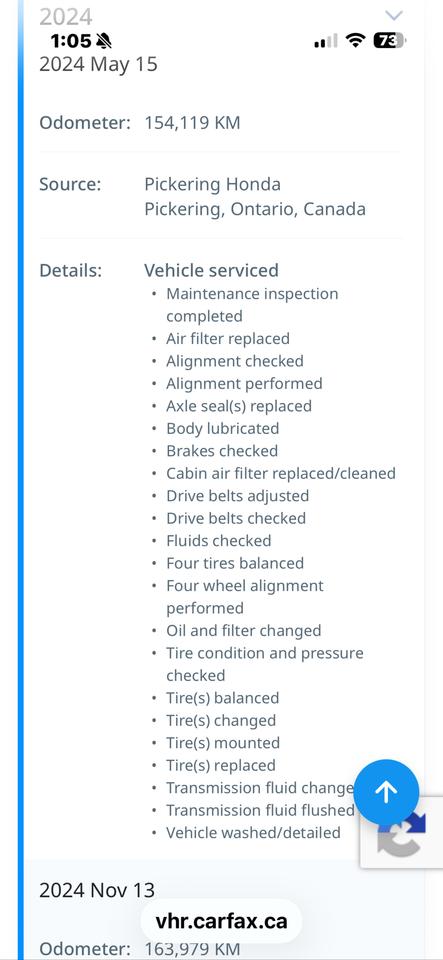Tap the Wi-Fi status icon
This screenshot has height=960, width=443.
tap(355, 41)
